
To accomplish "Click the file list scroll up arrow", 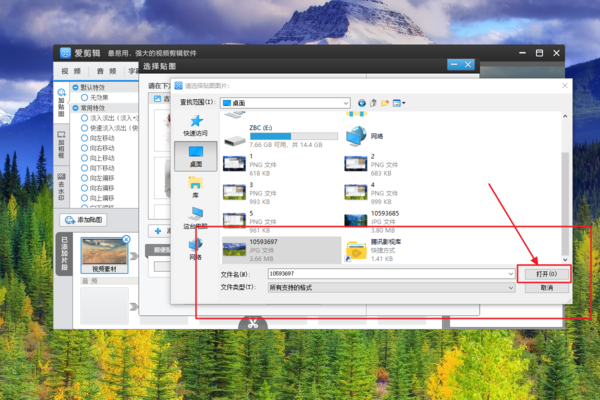I will coord(565,116).
